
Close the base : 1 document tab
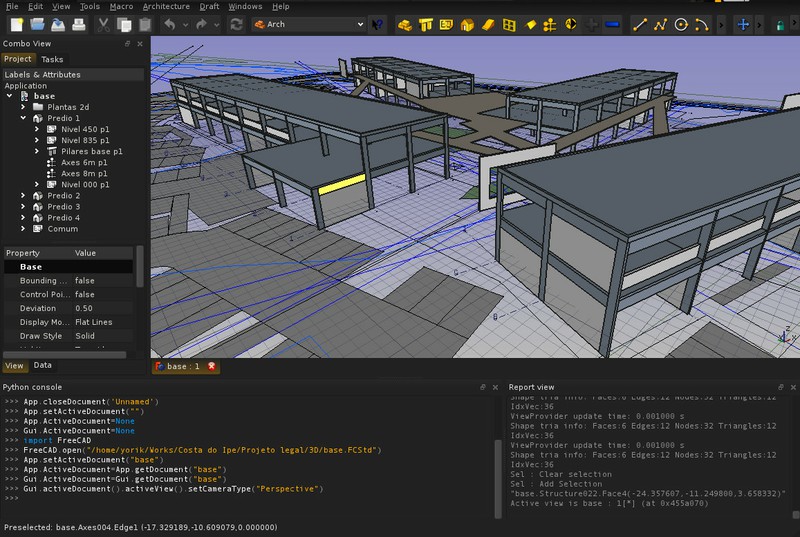pyautogui.click(x=211, y=367)
